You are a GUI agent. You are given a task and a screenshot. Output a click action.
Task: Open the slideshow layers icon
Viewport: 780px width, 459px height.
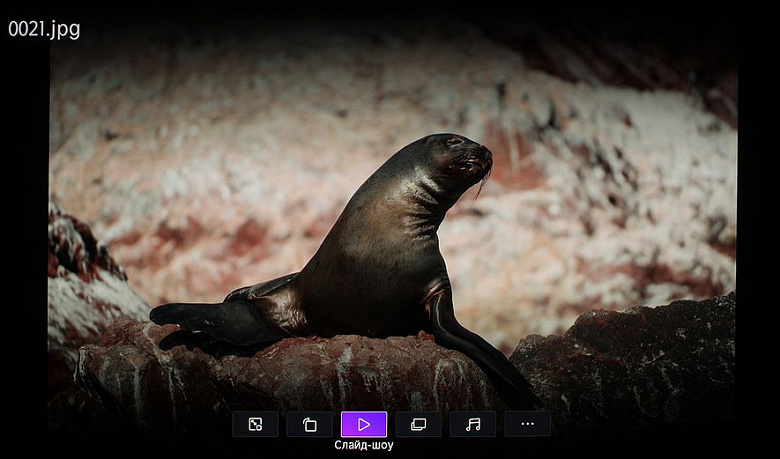(418, 424)
